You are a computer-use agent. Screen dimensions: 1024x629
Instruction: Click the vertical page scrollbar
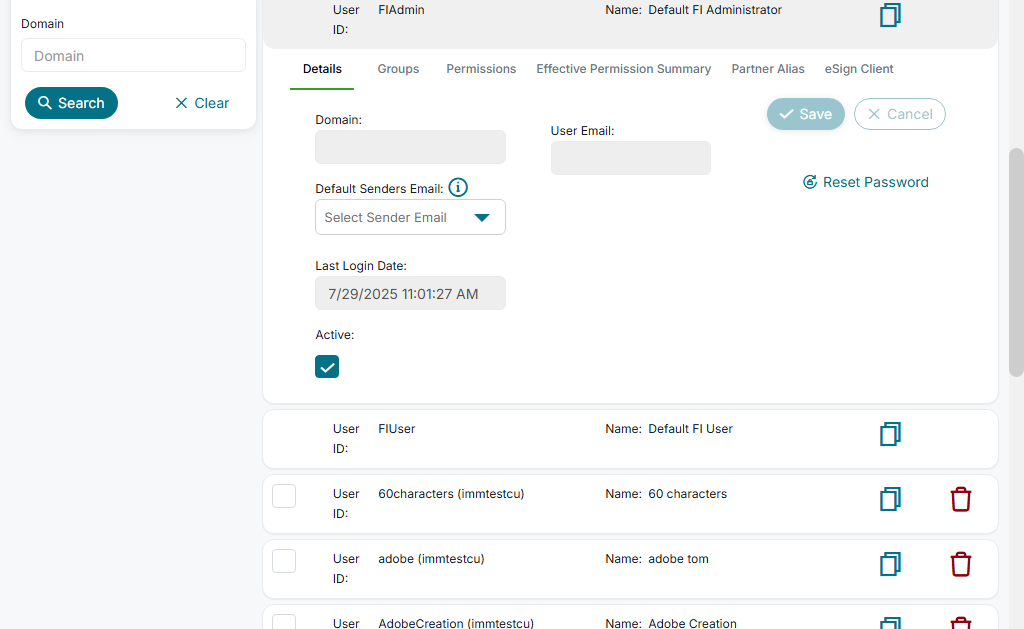(1016, 262)
